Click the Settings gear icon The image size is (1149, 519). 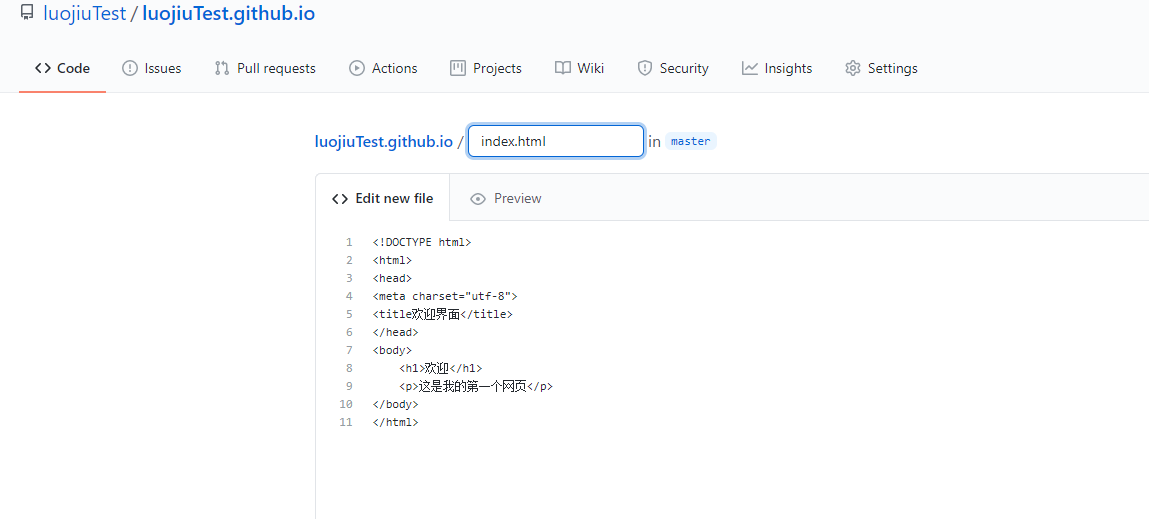click(853, 68)
